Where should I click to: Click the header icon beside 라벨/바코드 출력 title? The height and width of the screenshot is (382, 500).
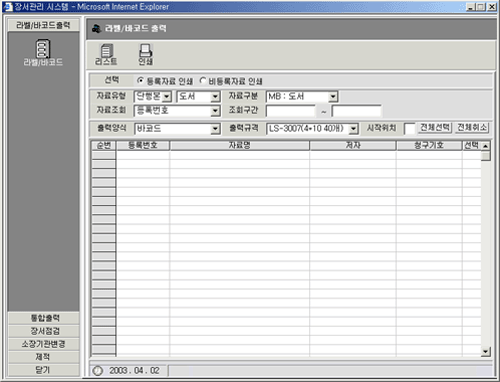pos(96,29)
